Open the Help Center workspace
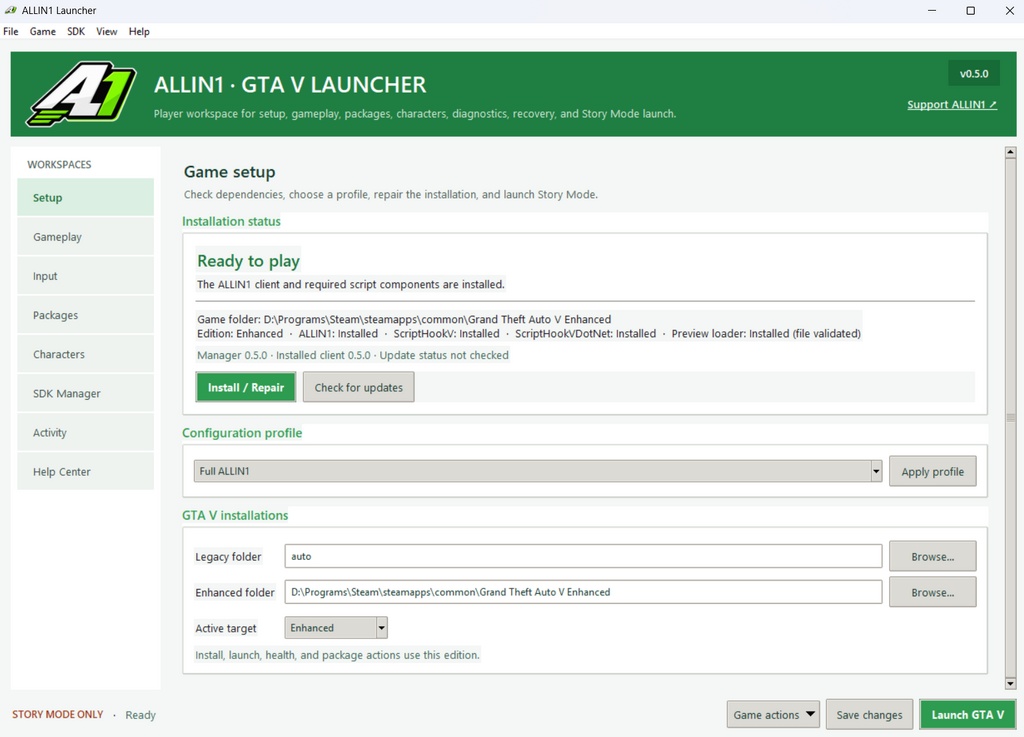This screenshot has height=737, width=1024. pos(86,471)
